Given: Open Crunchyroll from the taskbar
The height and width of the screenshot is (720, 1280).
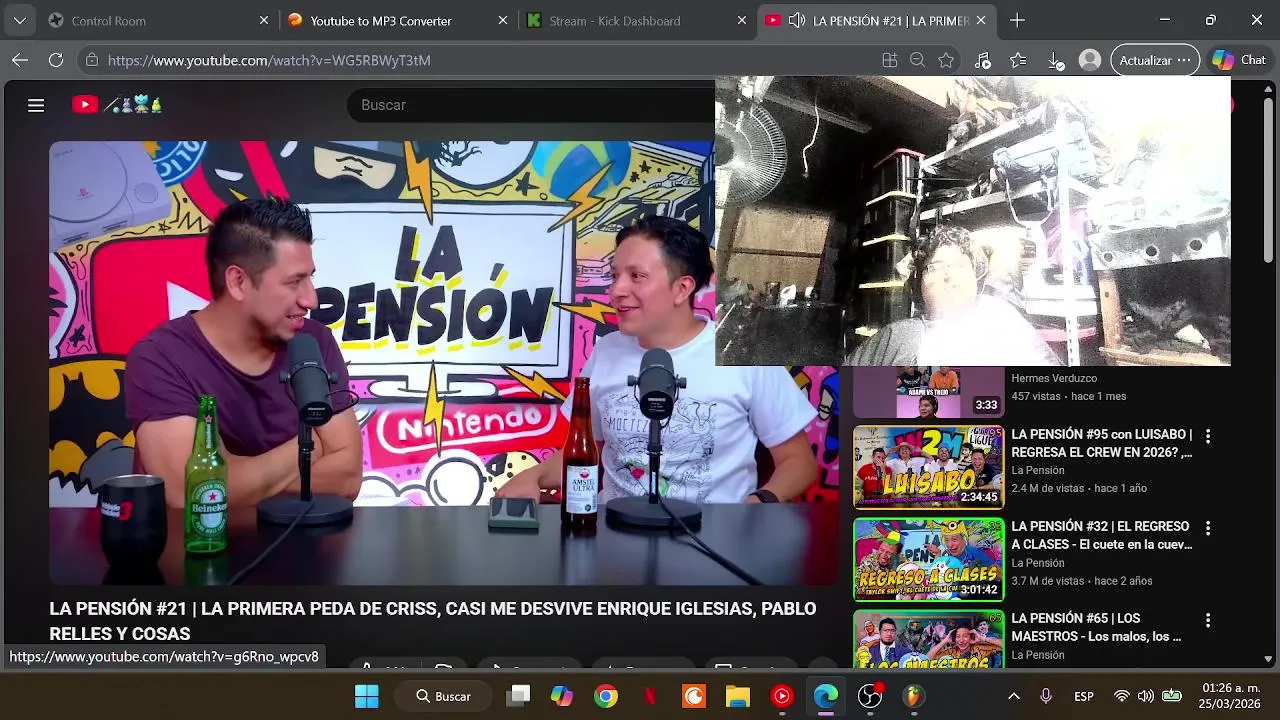Looking at the screenshot, I should (694, 696).
